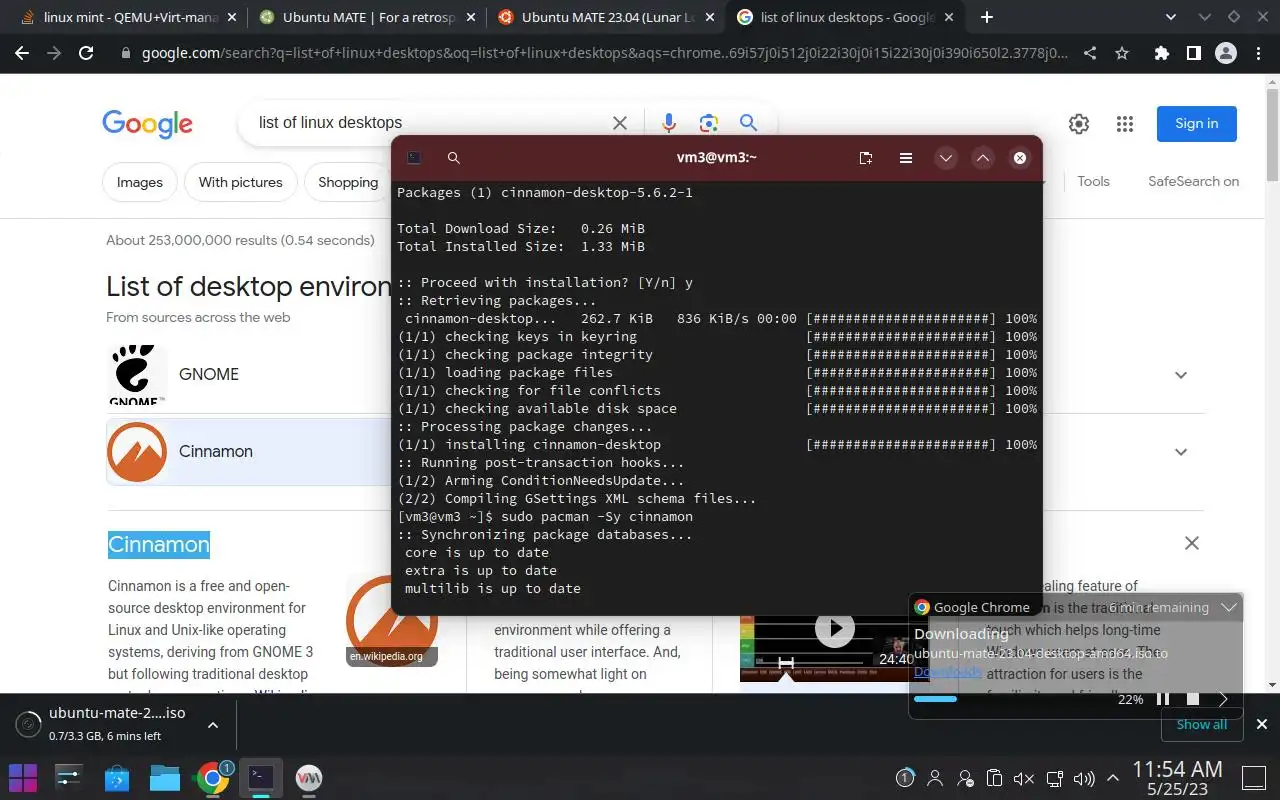Filter results With pictures

point(241,182)
